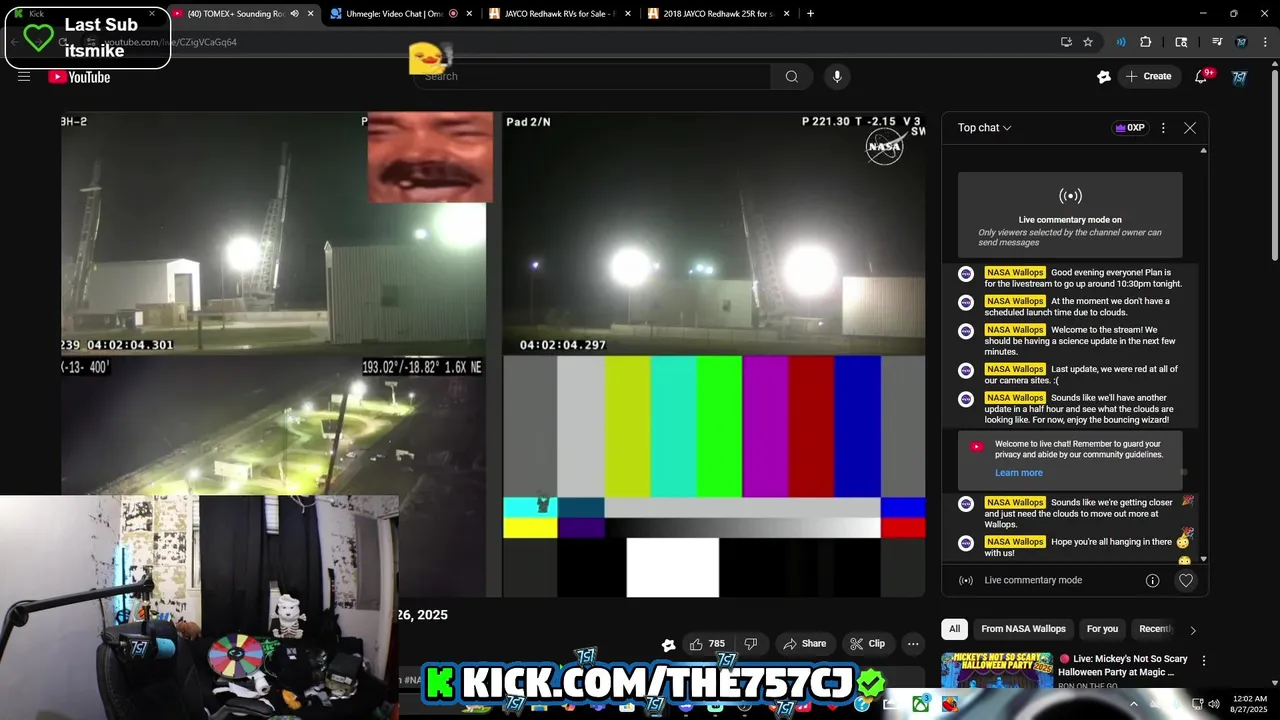Screen dimensions: 1280x720
Task: Send a heart reaction in chat
Action: 1186,580
